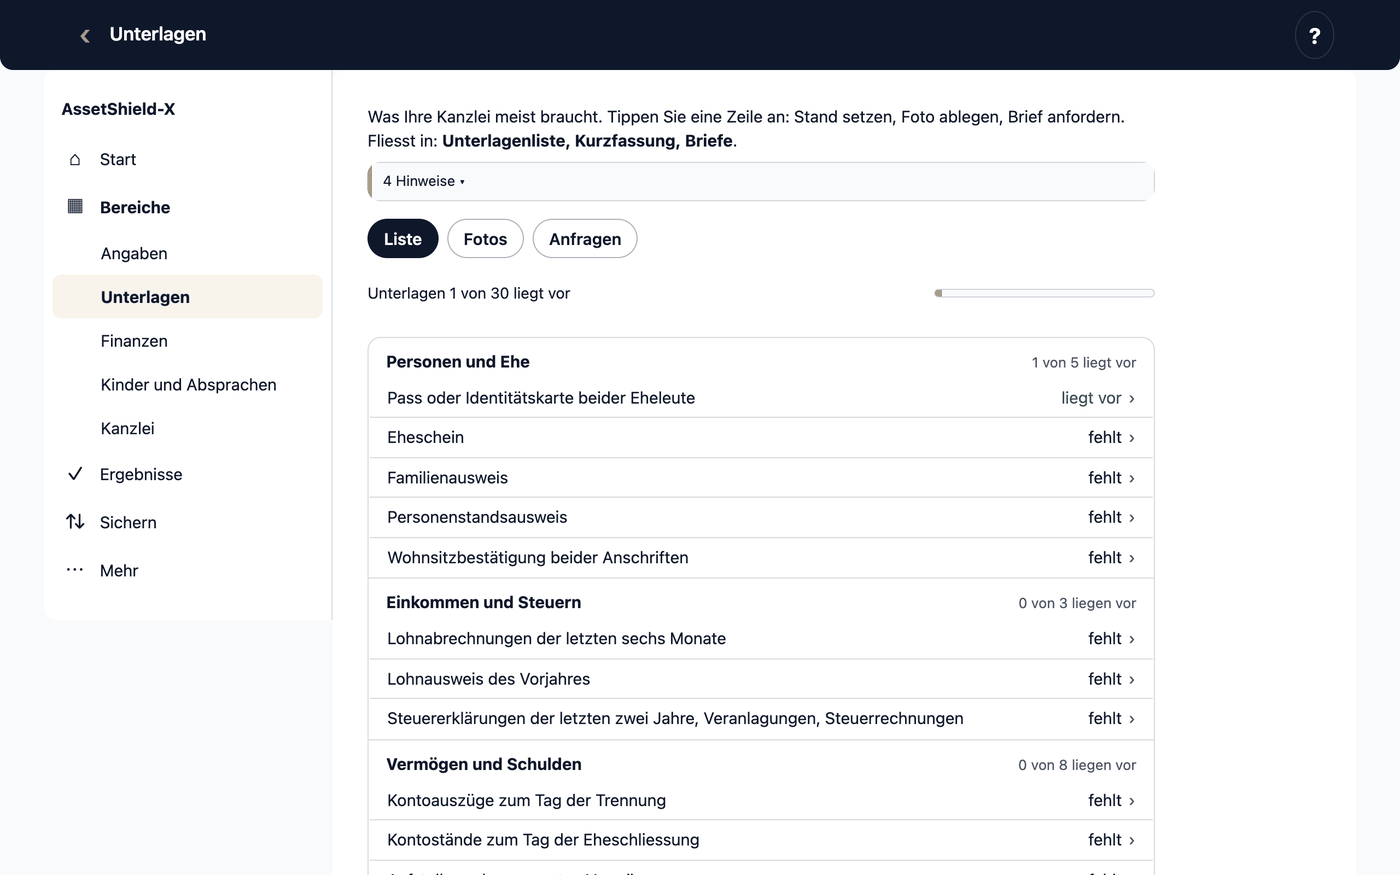Viewport: 1400px width, 875px height.
Task: Open Kinder und Absprachen section
Action: 188,385
